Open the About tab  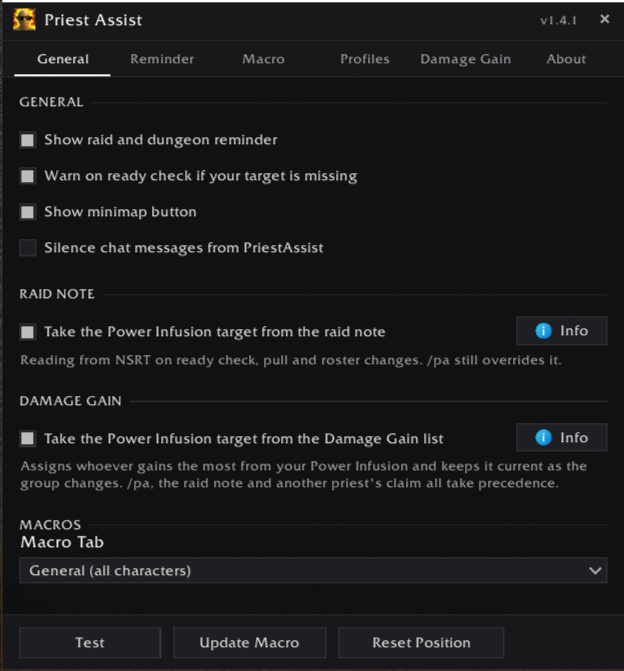pos(566,59)
